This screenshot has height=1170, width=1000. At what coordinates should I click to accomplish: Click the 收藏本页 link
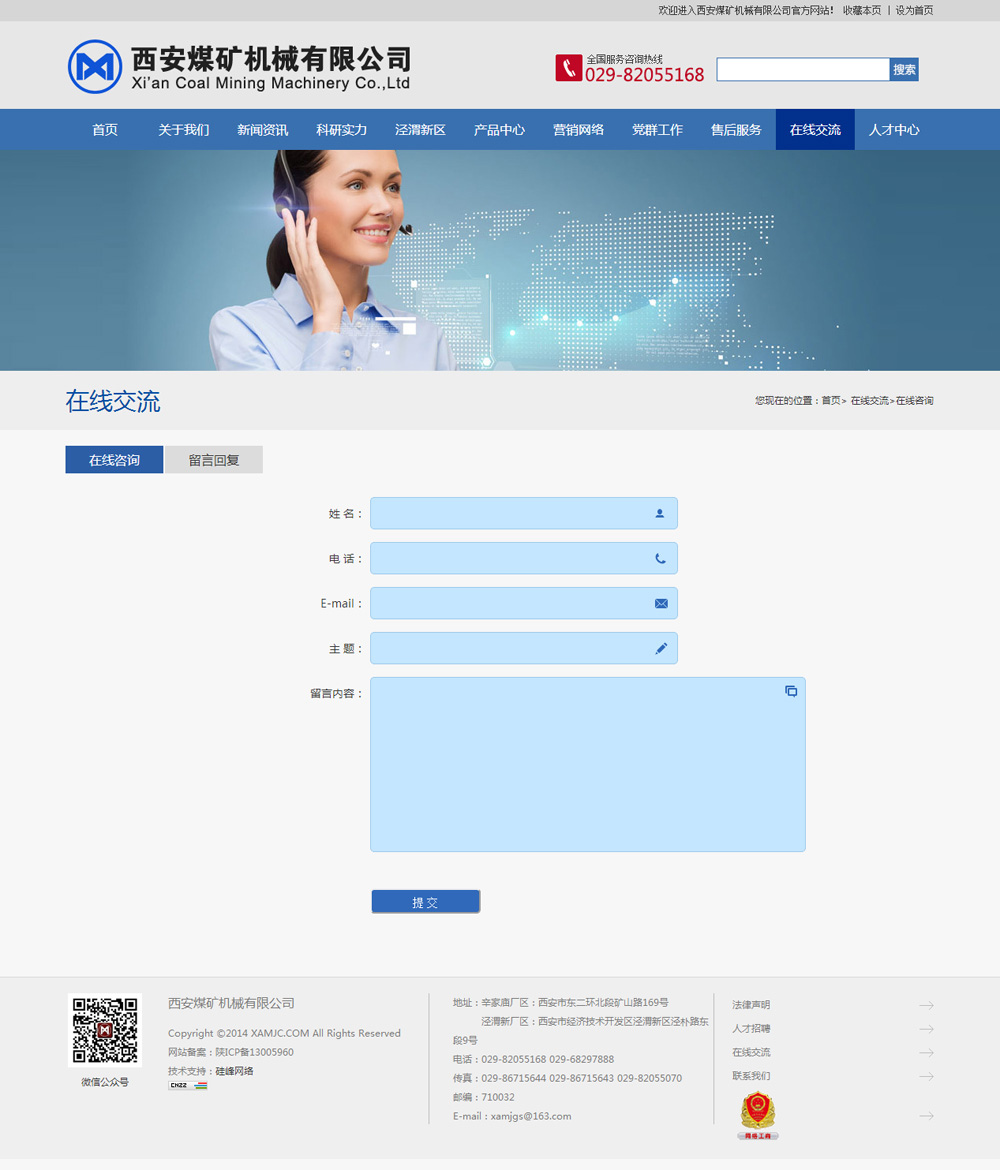coord(862,10)
